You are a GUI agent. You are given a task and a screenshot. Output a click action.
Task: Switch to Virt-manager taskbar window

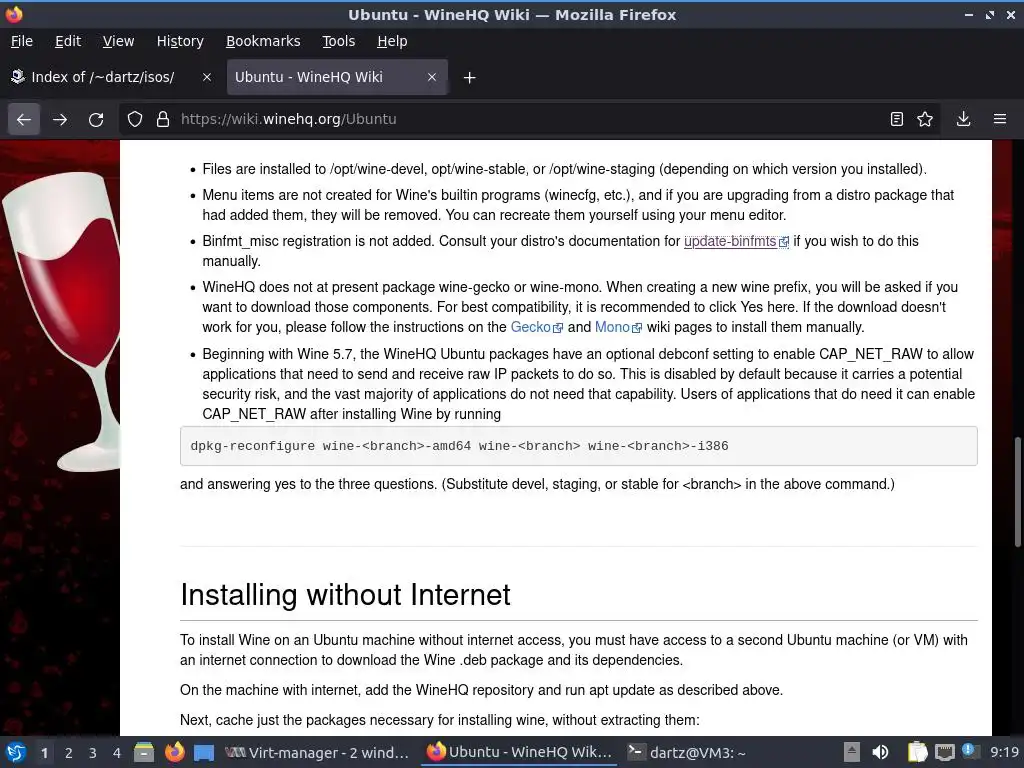point(317,753)
